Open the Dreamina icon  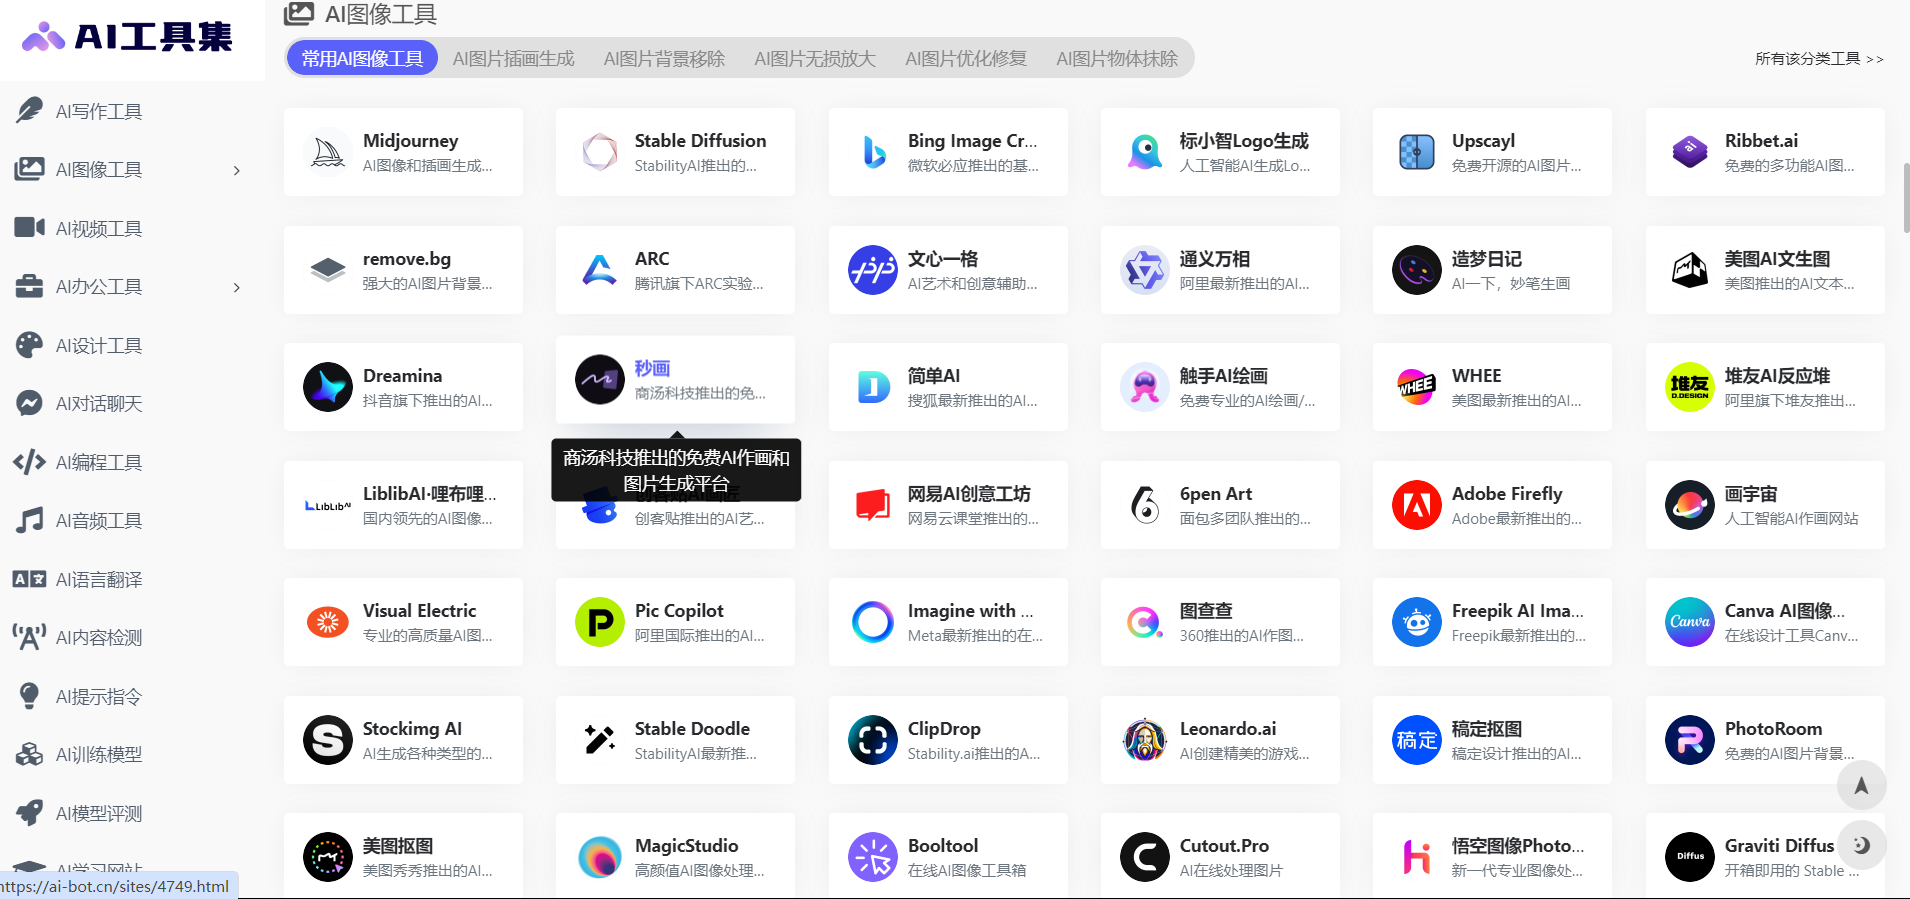(x=328, y=387)
